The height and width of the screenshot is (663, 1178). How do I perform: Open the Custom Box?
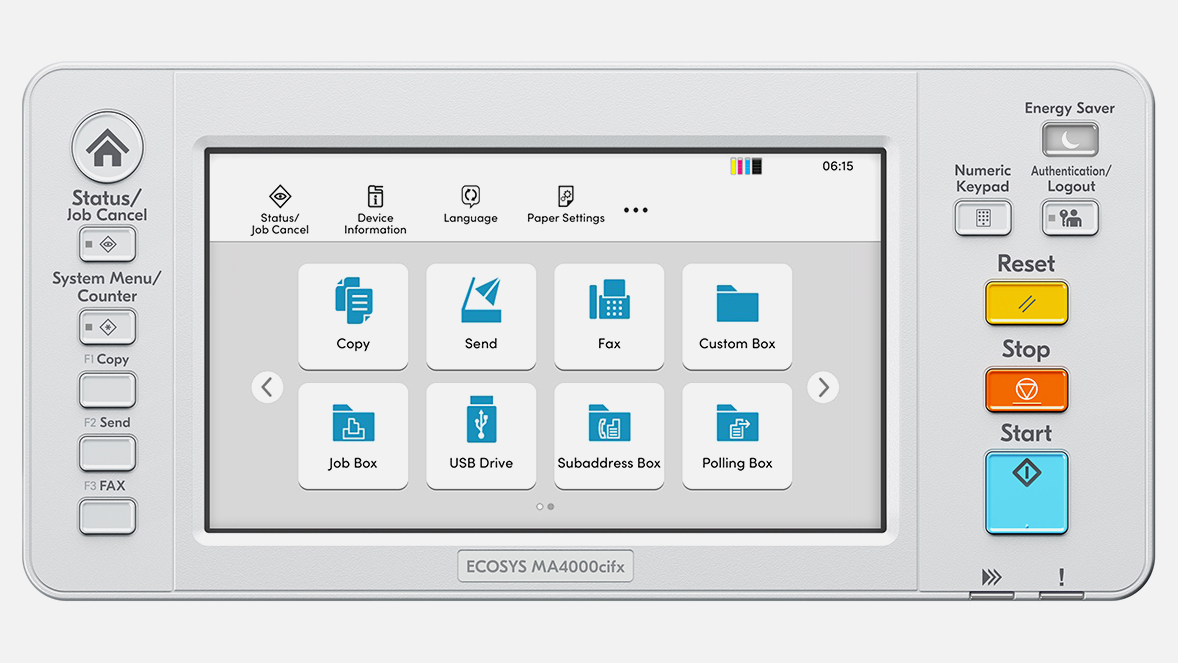click(x=737, y=316)
